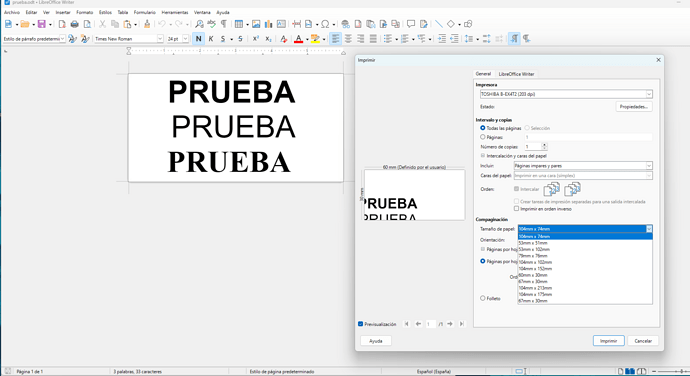Open the TOSHIBA printer selection dropdown

566,94
